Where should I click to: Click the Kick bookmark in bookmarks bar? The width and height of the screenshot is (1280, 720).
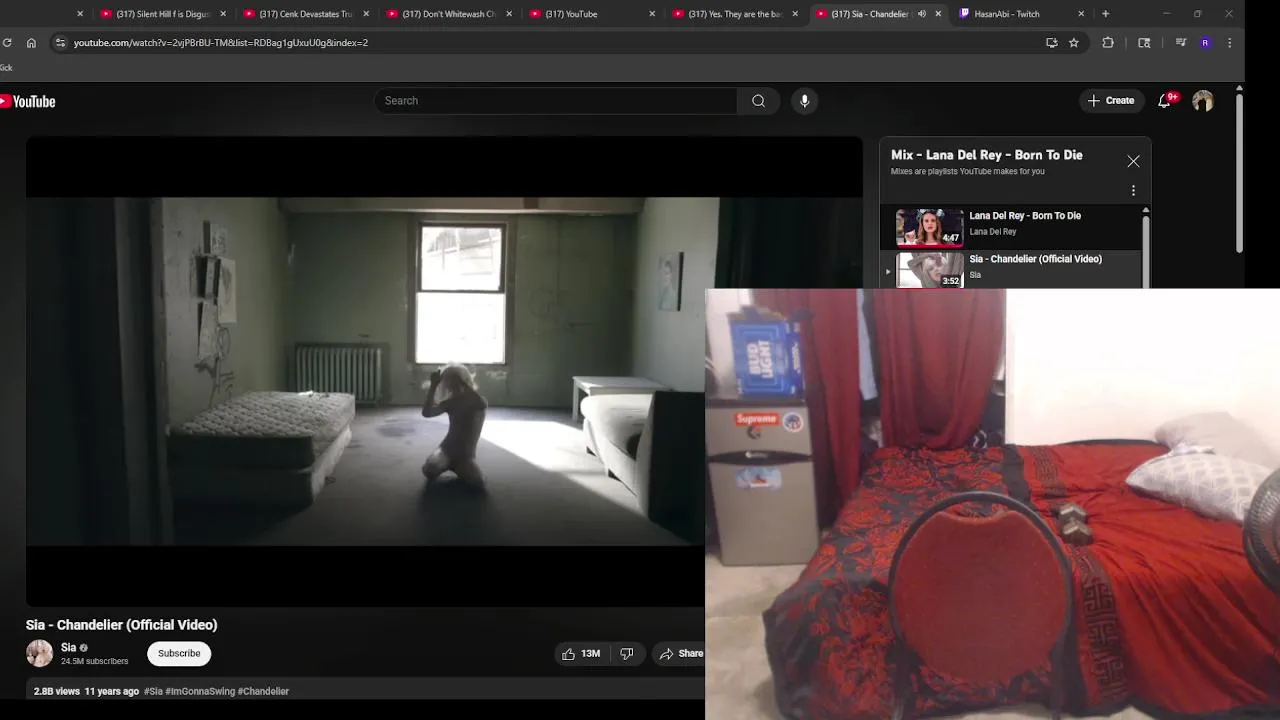click(x=6, y=68)
